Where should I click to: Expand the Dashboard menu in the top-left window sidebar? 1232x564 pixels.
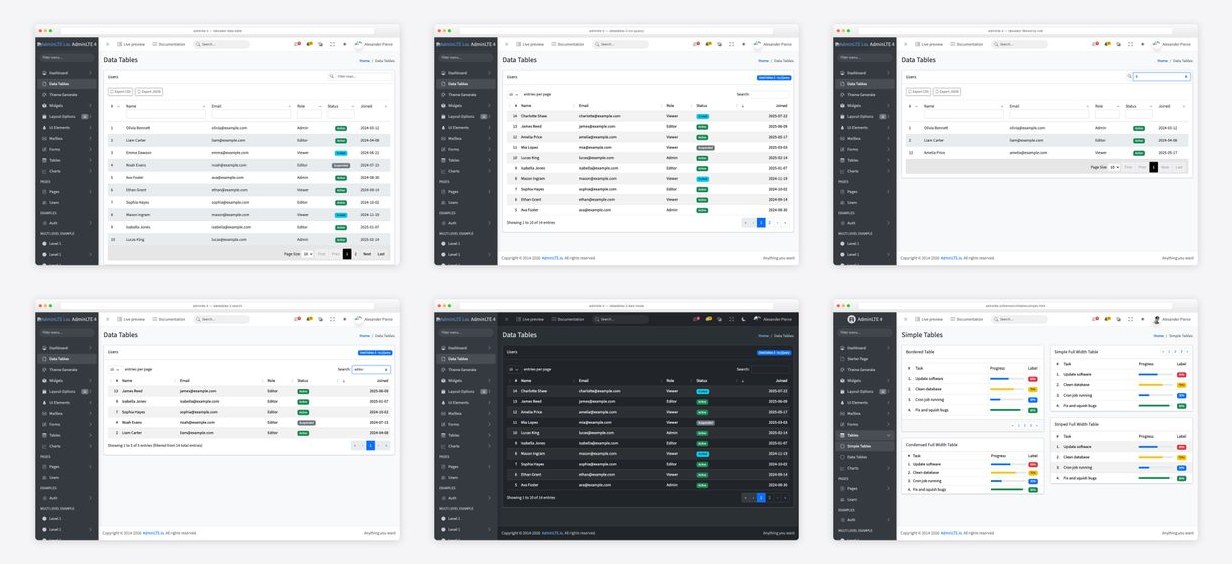(x=91, y=73)
